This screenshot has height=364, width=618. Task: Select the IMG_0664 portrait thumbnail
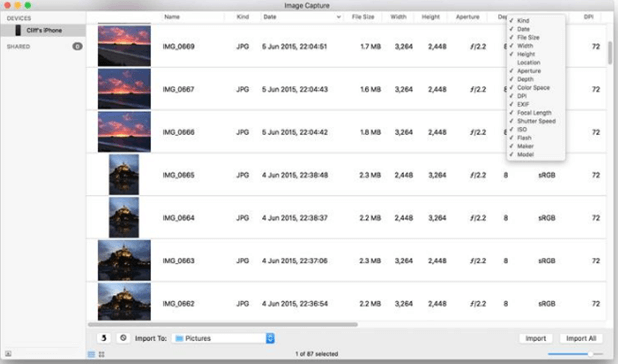124,217
